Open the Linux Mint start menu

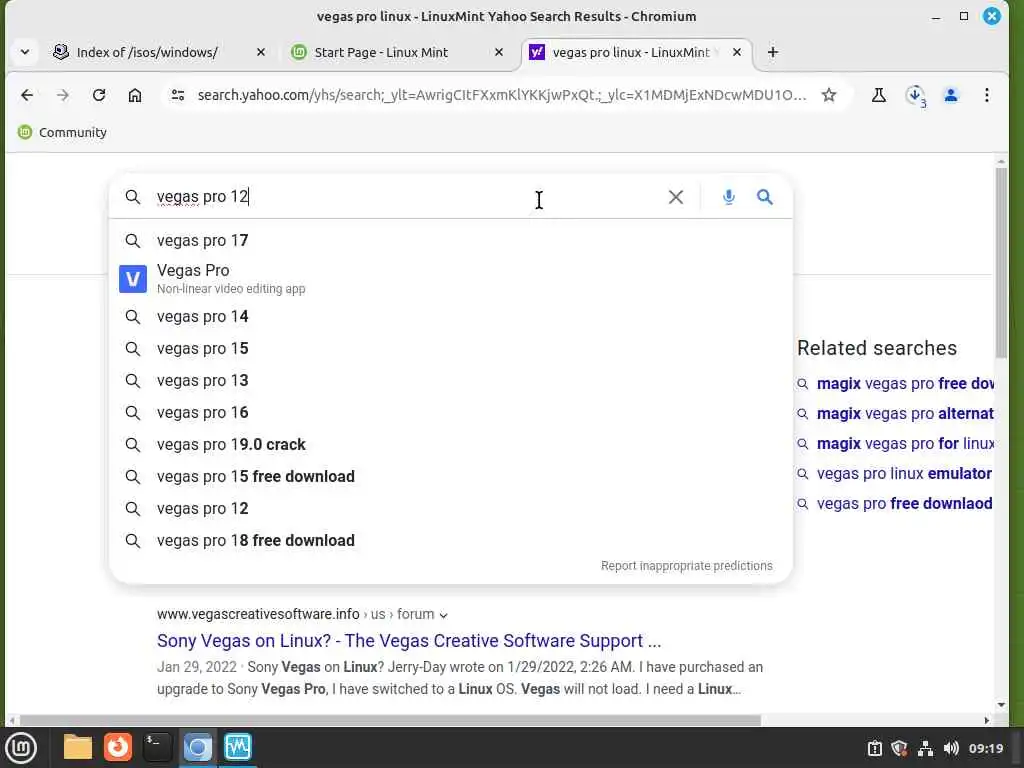21,748
